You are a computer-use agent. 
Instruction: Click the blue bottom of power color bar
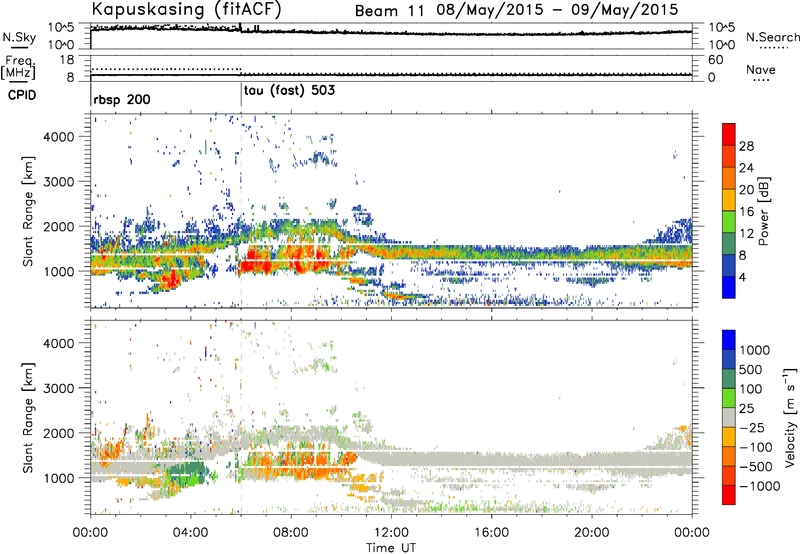tap(729, 287)
